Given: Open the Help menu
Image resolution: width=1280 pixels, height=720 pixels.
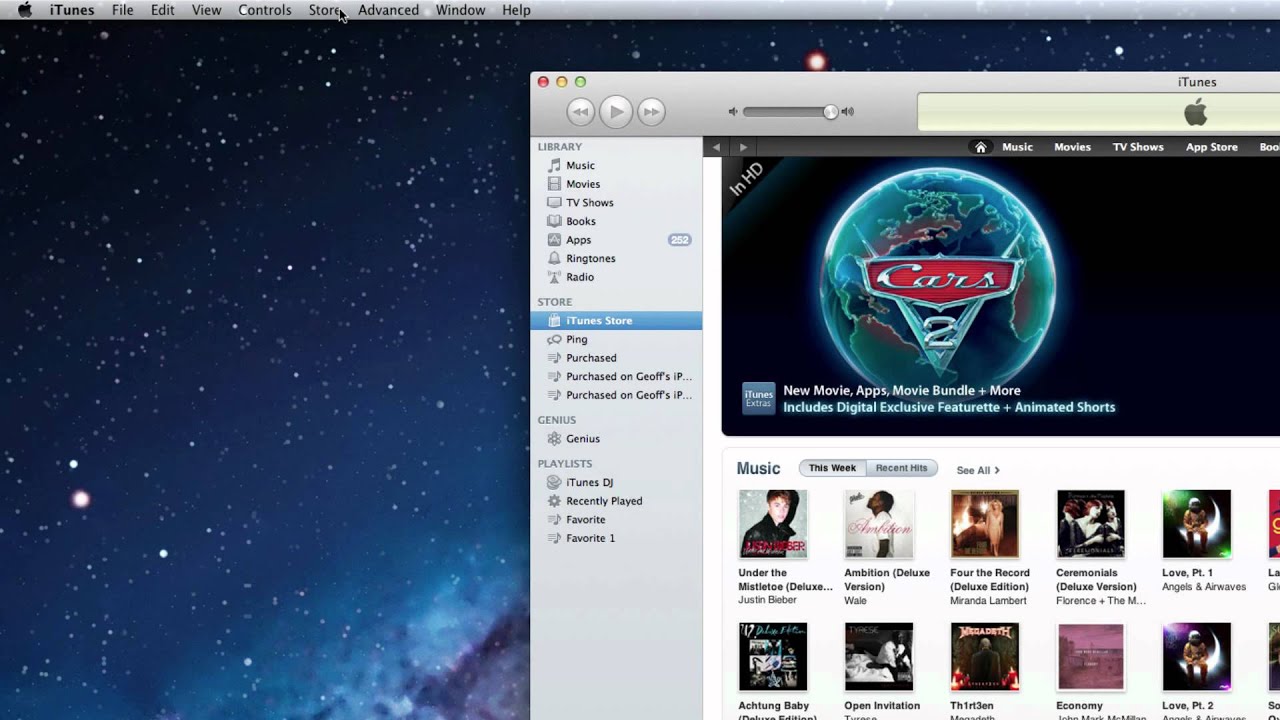Looking at the screenshot, I should pyautogui.click(x=516, y=10).
